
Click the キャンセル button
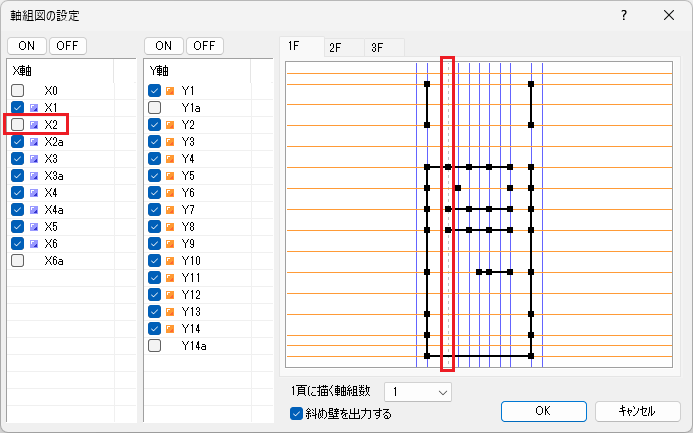[x=637, y=411]
